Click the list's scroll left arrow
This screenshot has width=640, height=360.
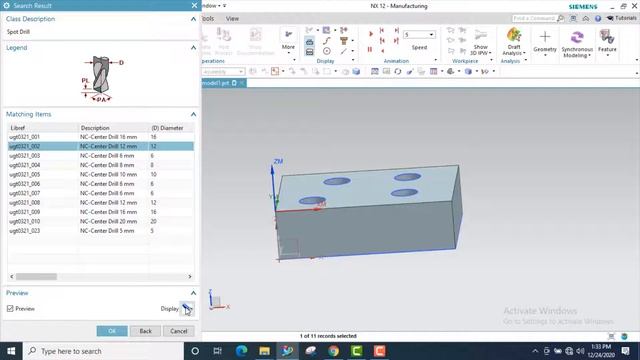(12, 276)
